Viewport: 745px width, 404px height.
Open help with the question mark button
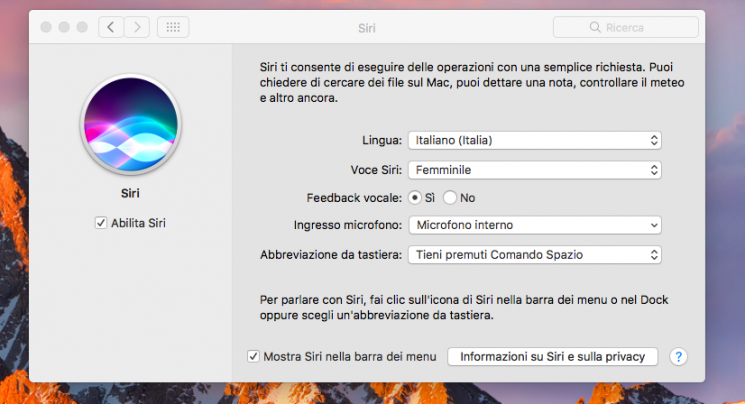coord(679,357)
